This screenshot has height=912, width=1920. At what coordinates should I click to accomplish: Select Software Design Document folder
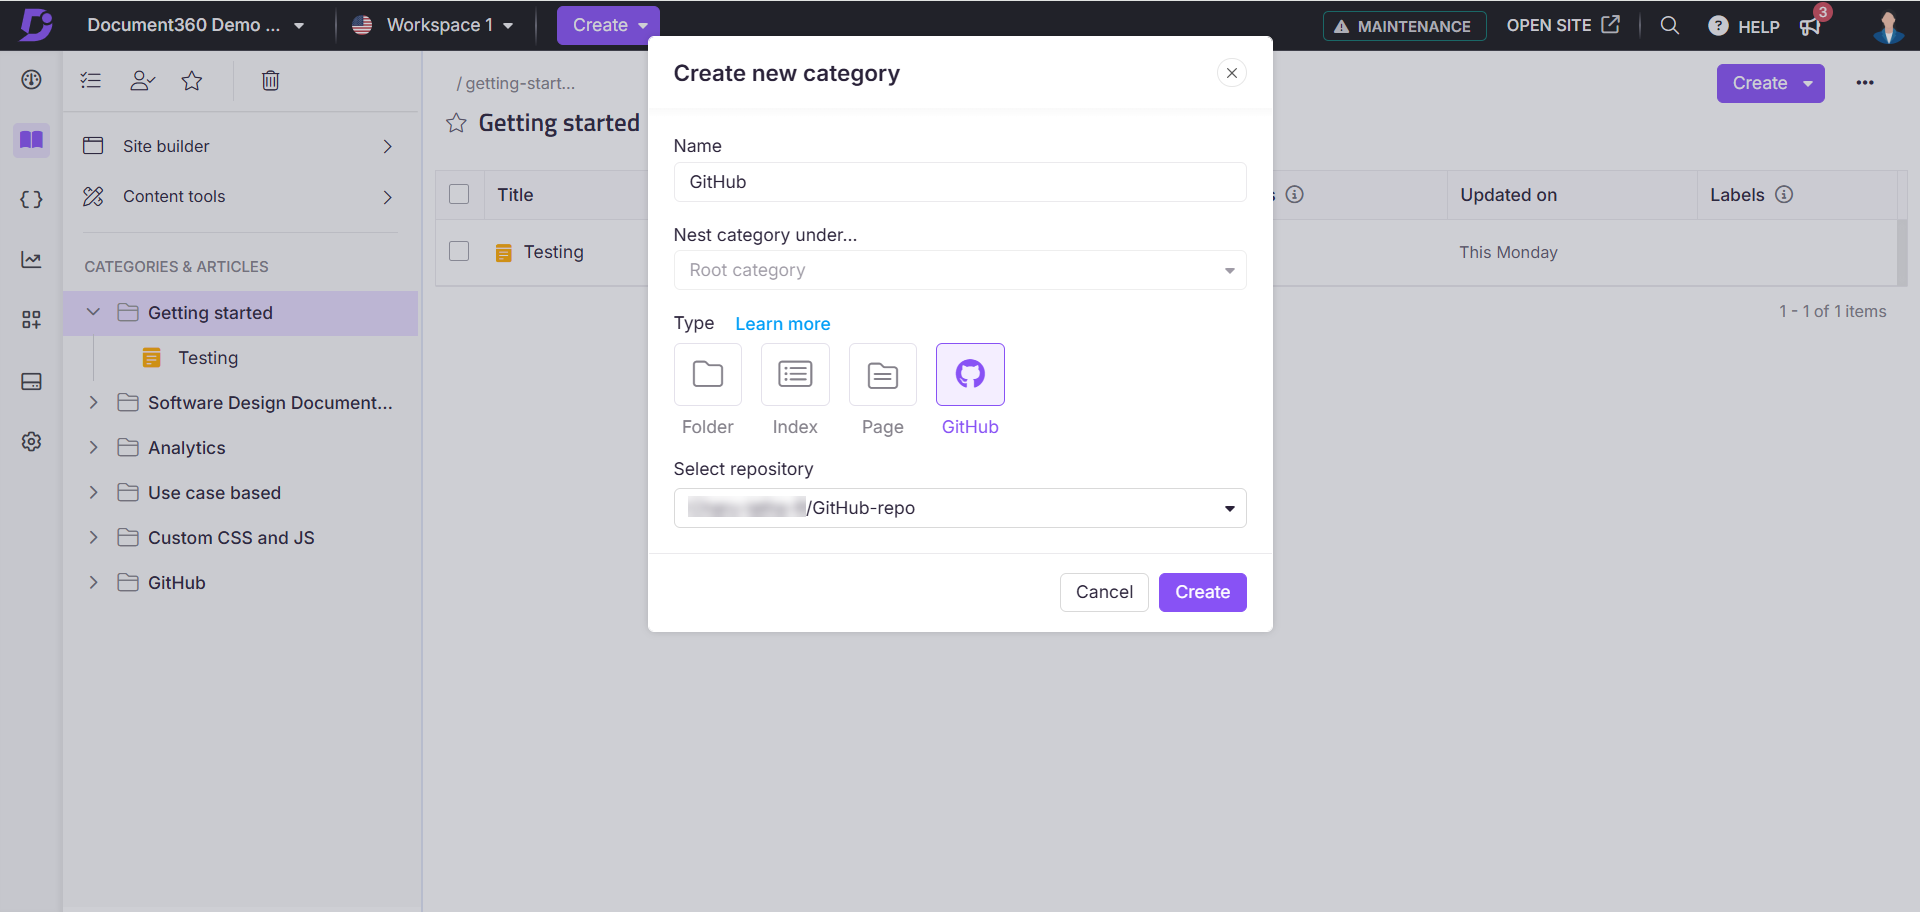point(270,403)
